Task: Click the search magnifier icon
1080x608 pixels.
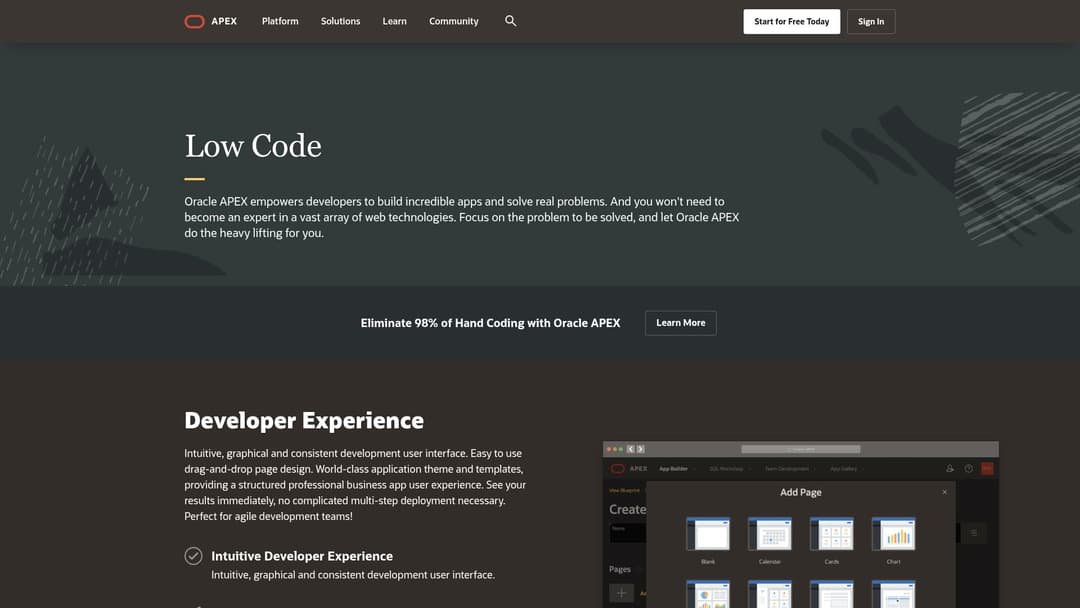Action: click(510, 21)
